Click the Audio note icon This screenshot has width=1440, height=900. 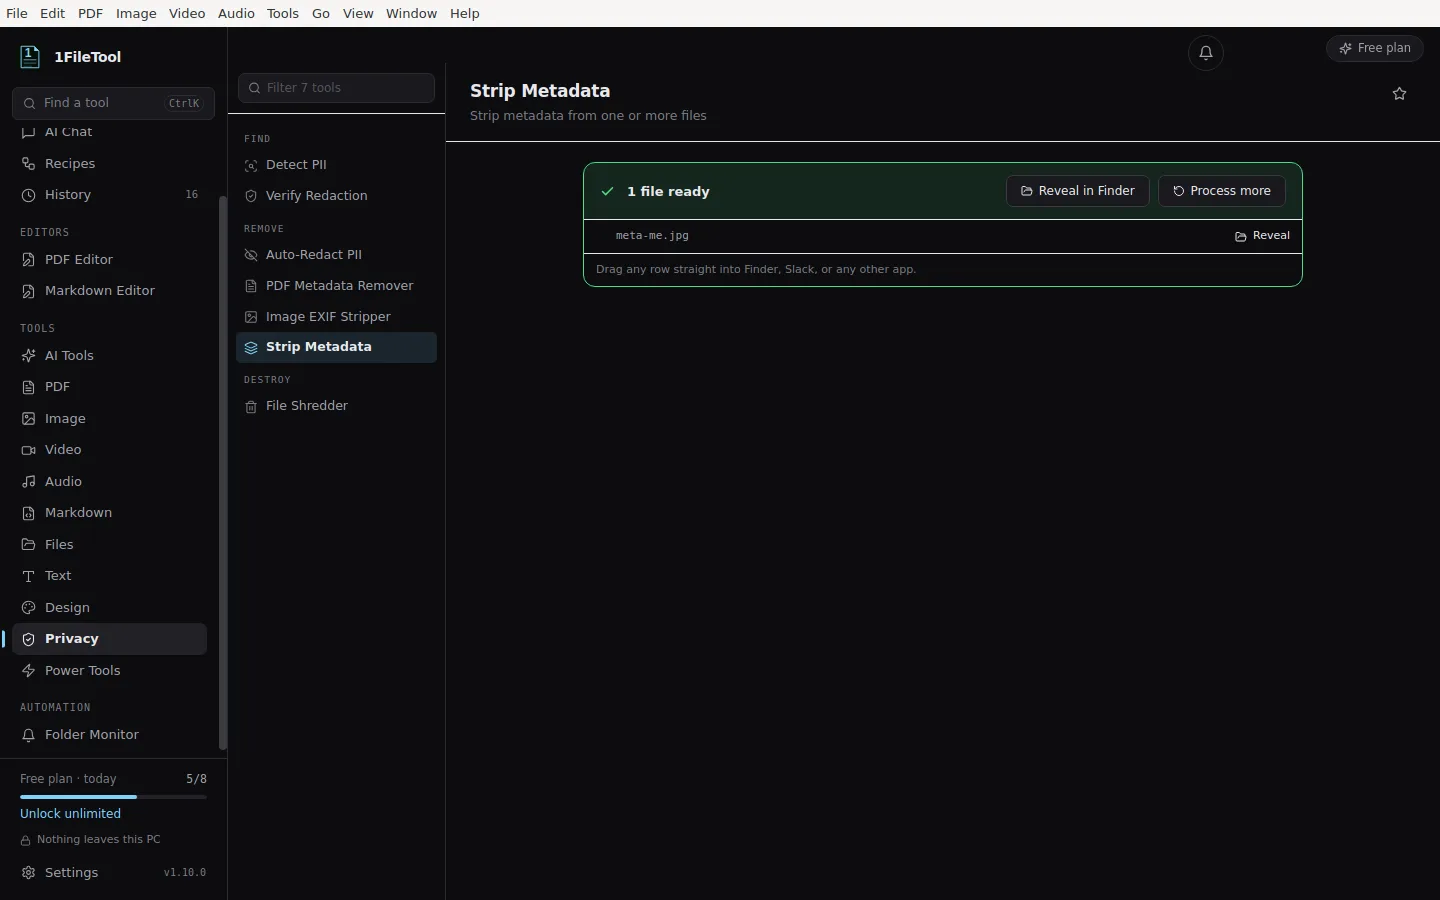(x=29, y=482)
